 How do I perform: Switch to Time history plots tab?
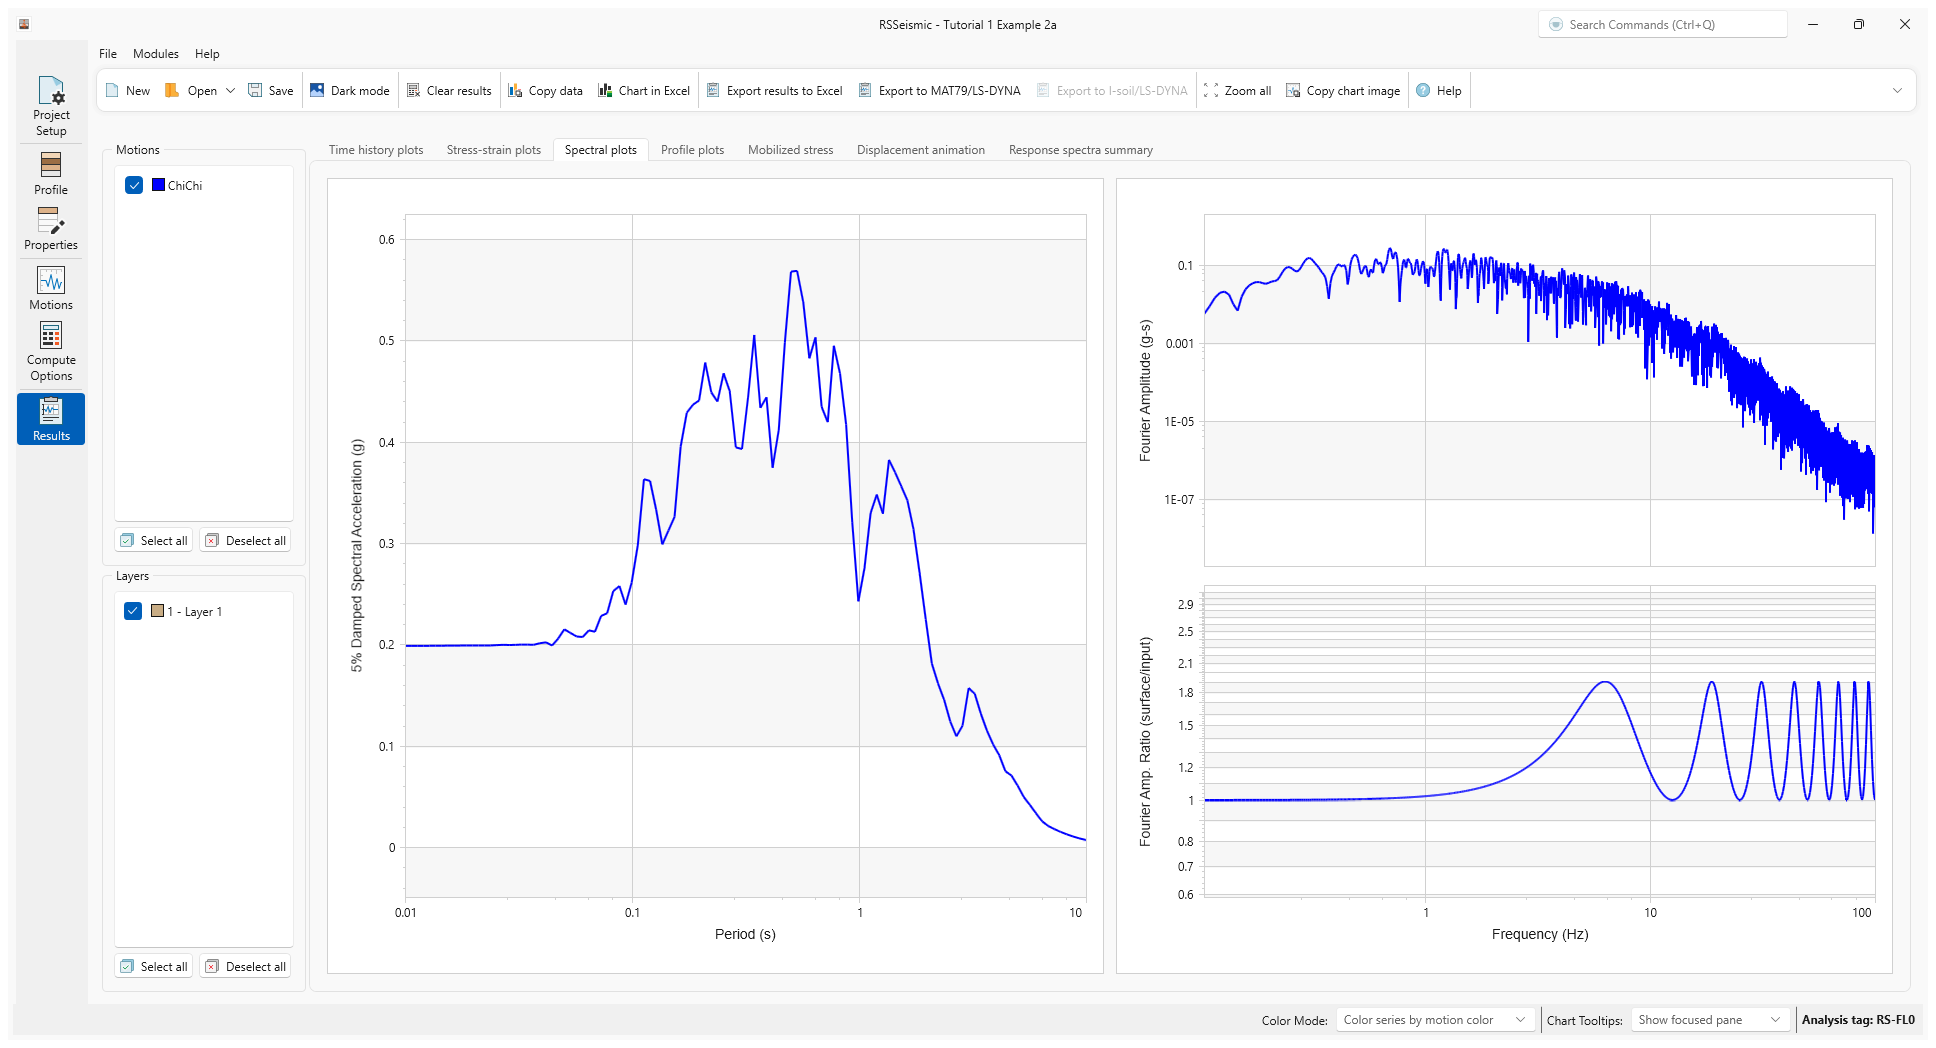point(376,150)
